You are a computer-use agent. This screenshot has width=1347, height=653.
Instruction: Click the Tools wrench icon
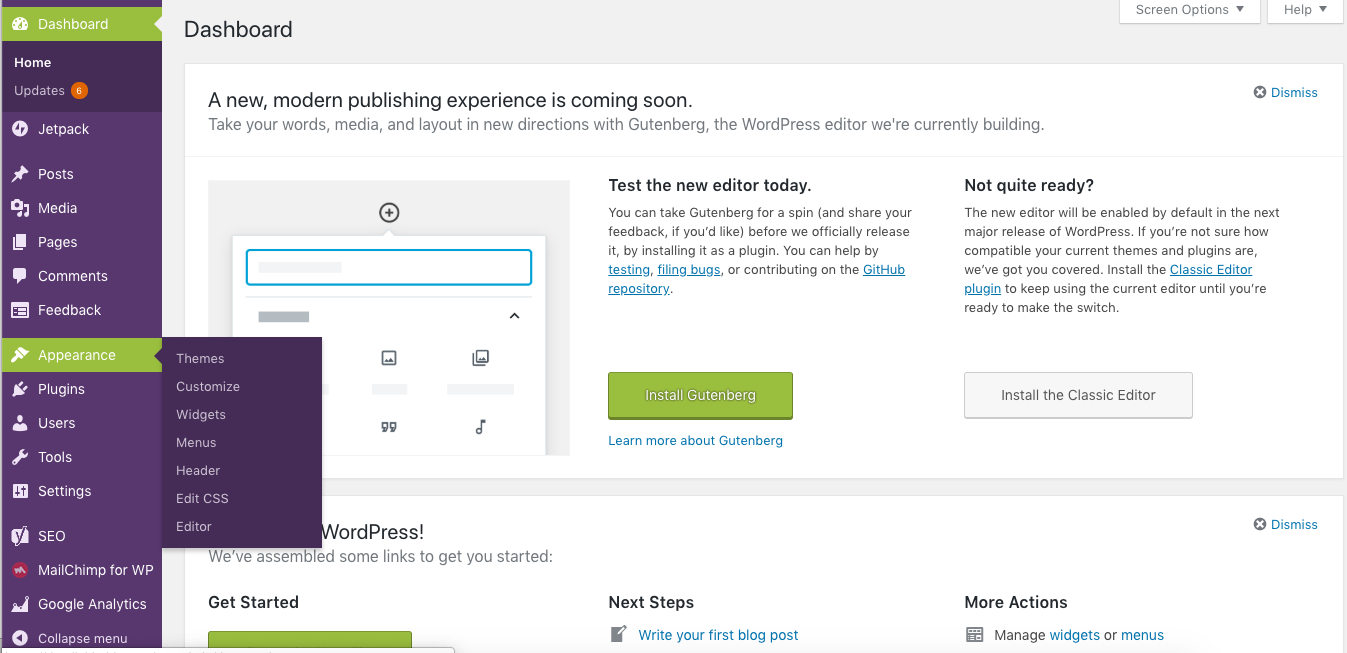click(x=20, y=457)
